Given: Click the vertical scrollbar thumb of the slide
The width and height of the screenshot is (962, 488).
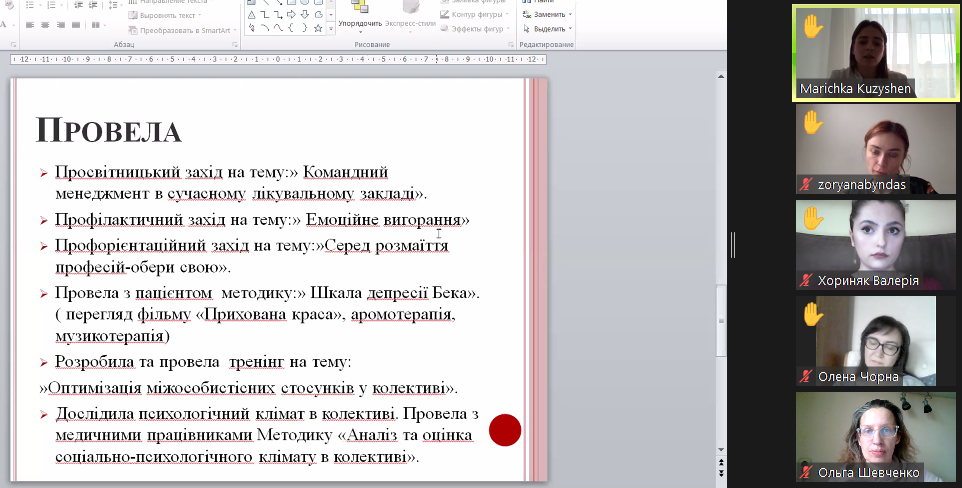Looking at the screenshot, I should tap(721, 320).
